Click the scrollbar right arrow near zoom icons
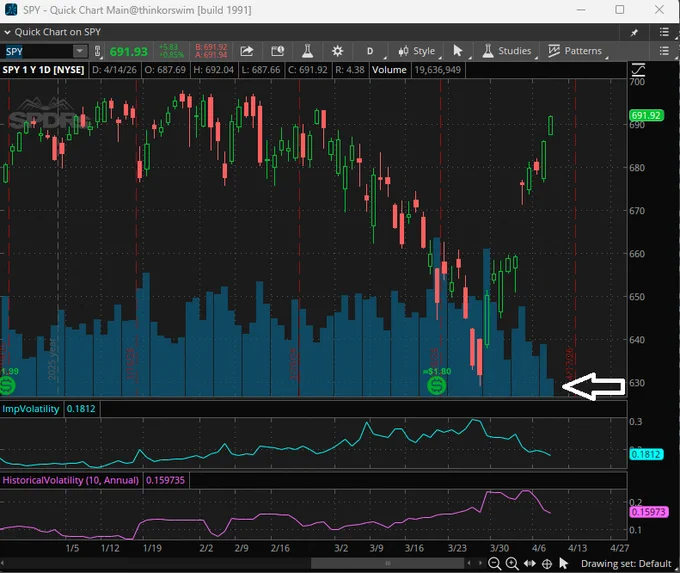Screen dimensions: 680x573 480,563
